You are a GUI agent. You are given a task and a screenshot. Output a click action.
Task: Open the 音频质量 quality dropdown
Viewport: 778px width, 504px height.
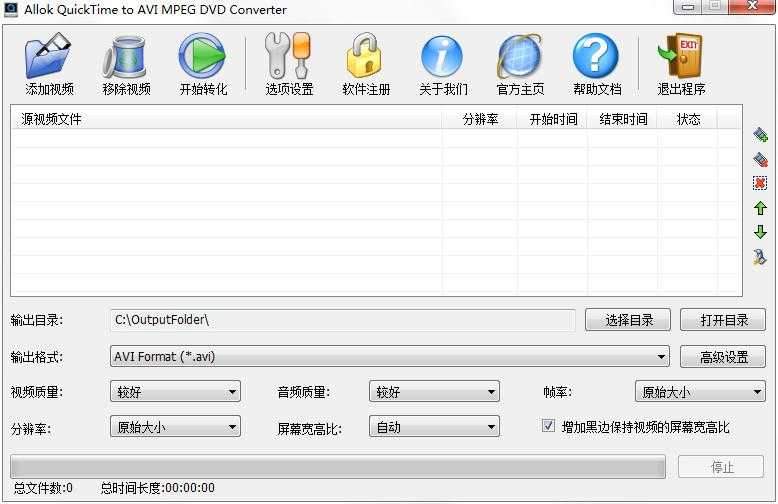(434, 391)
